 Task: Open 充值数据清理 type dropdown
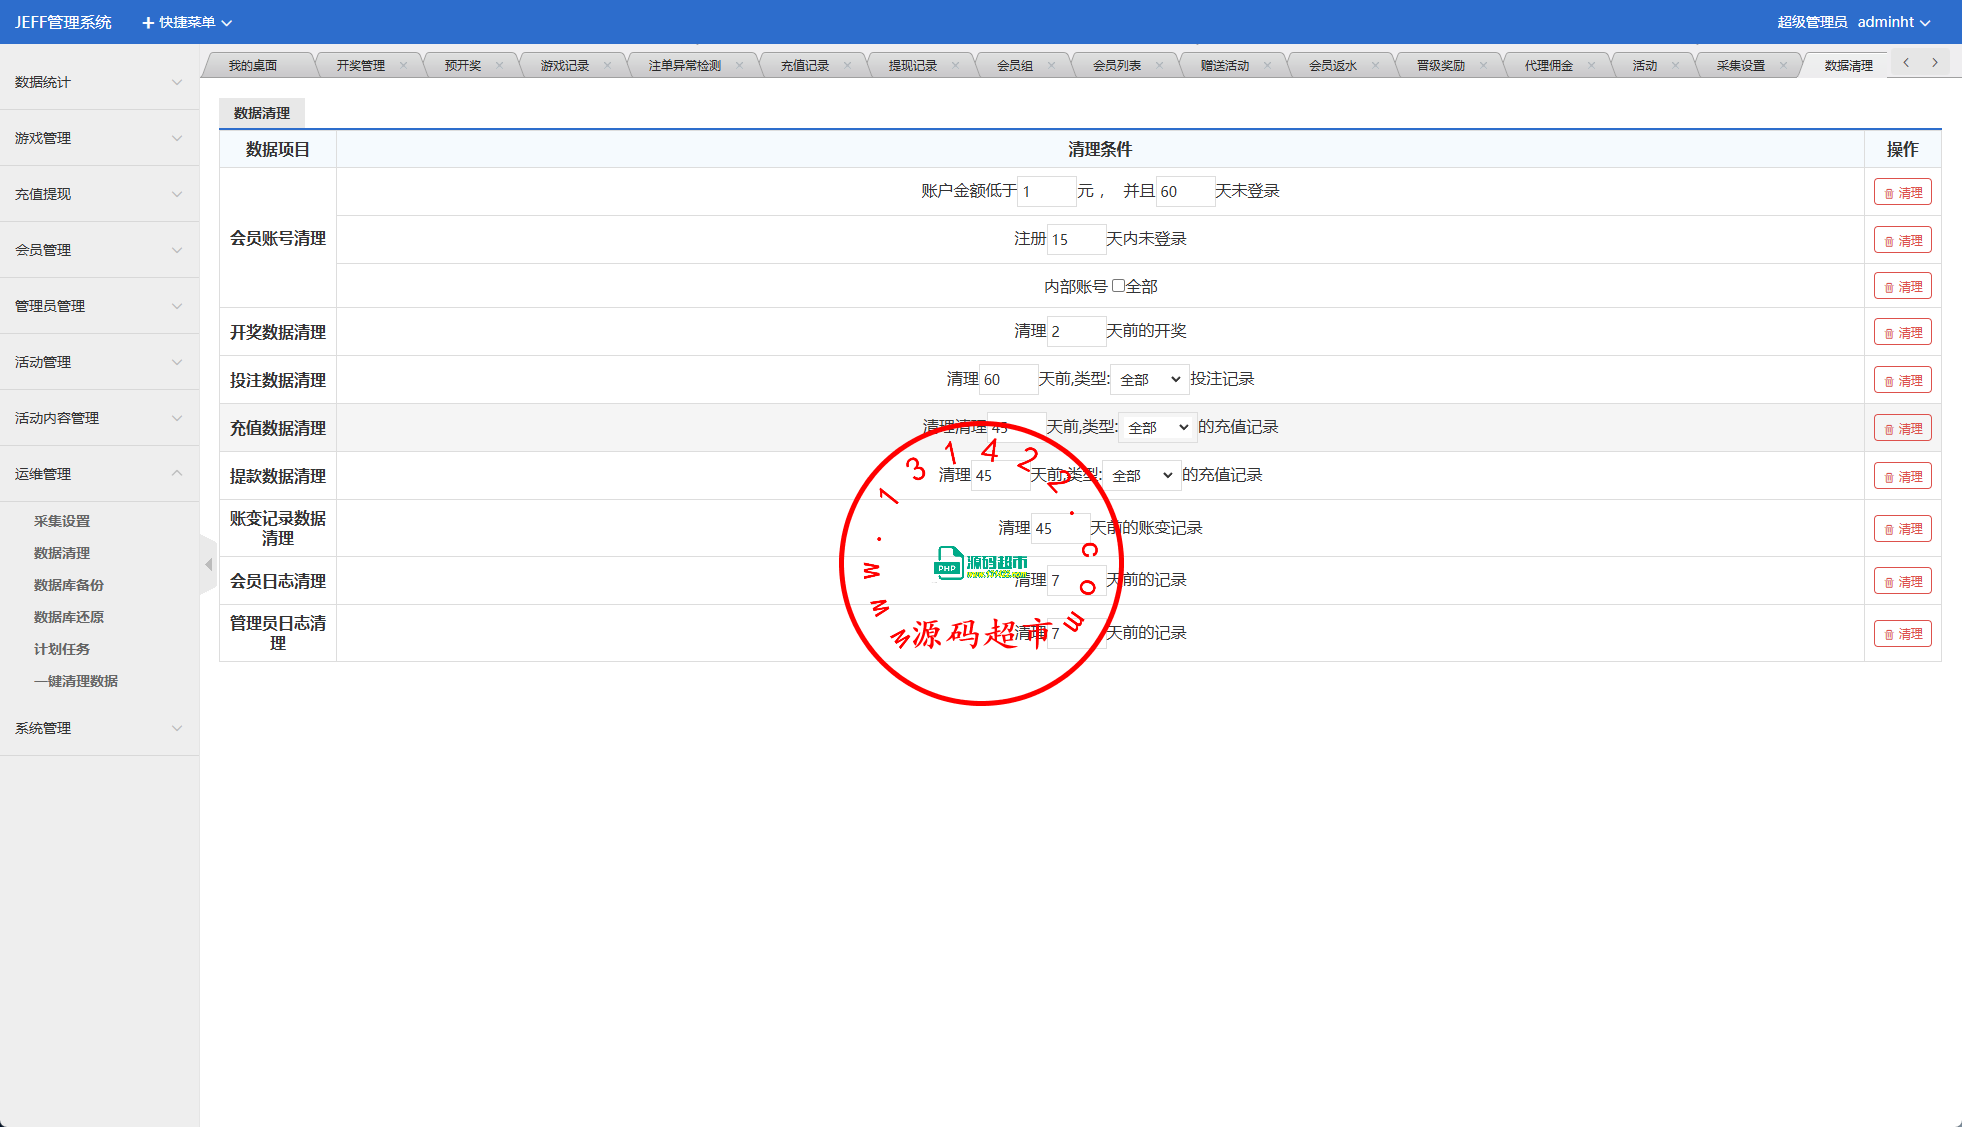click(x=1157, y=428)
